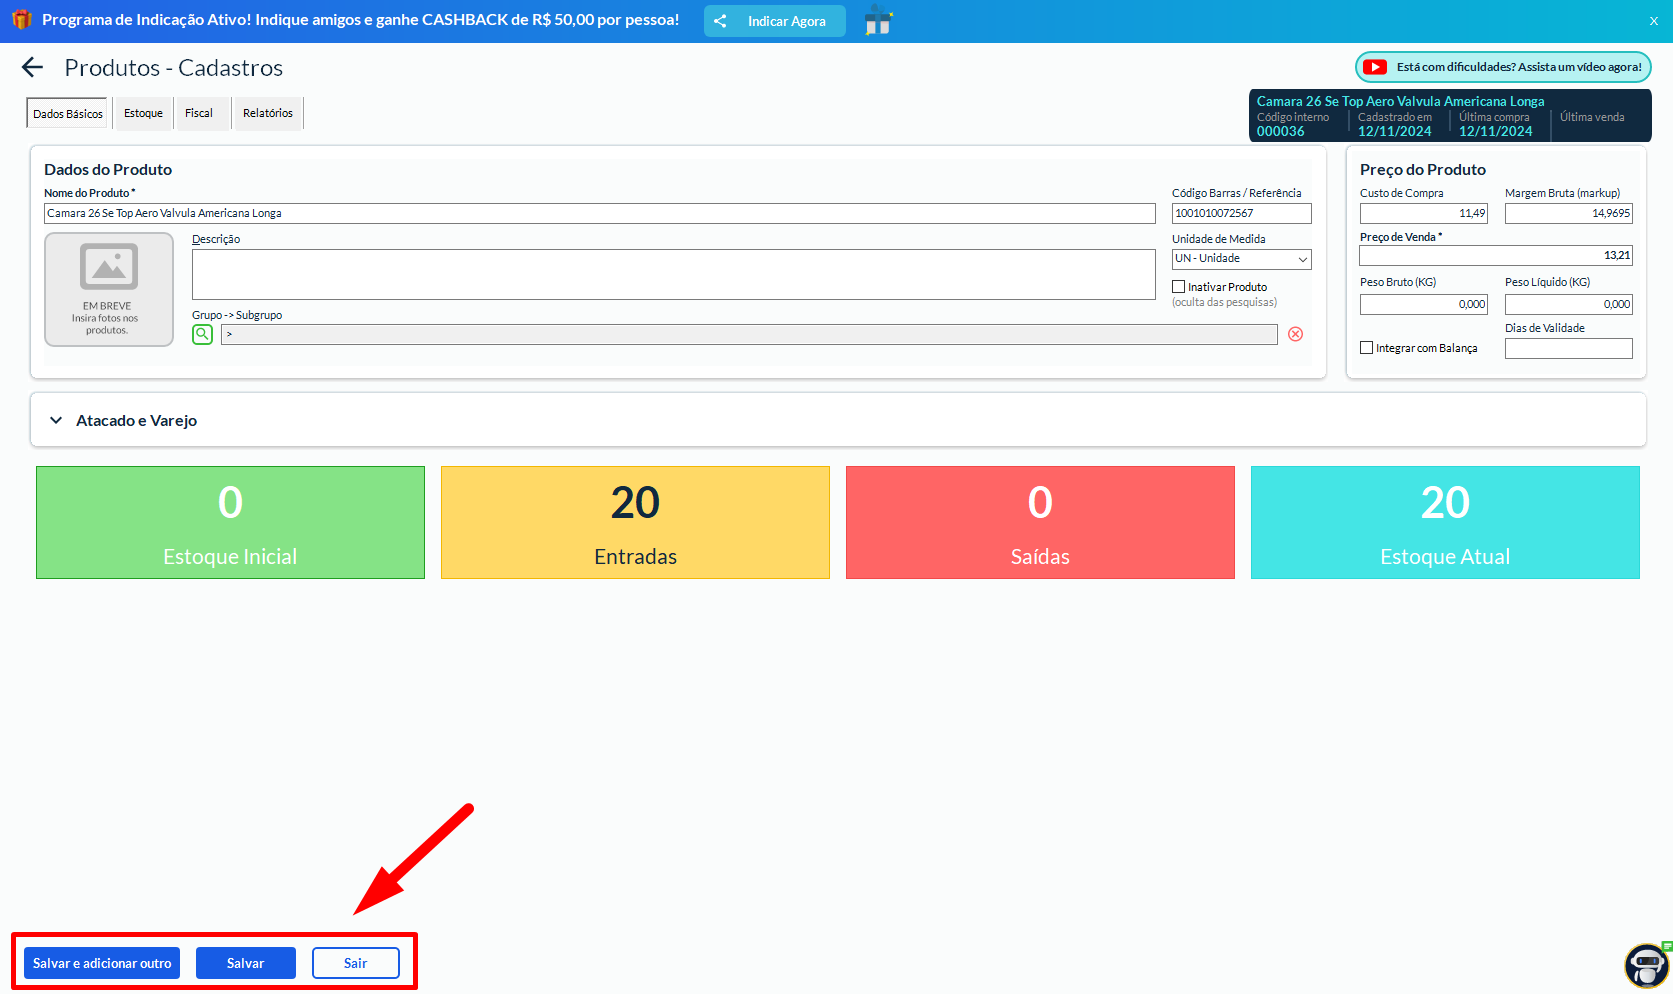Open the Fiscal tab

(199, 113)
